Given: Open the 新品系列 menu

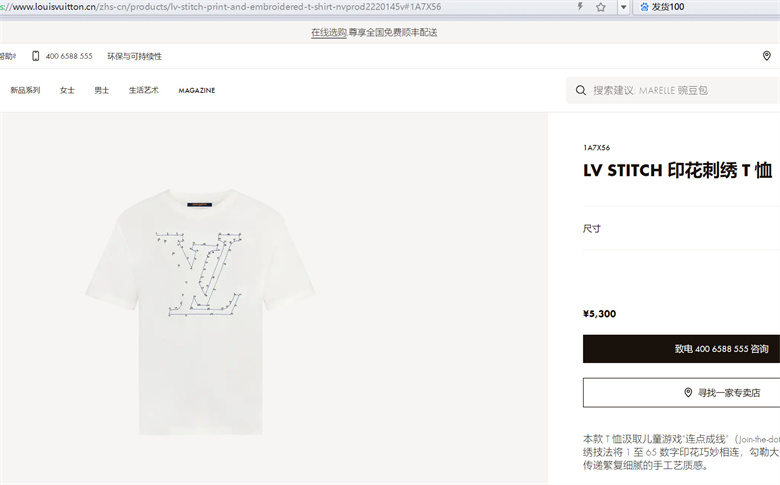Looking at the screenshot, I should tap(25, 90).
